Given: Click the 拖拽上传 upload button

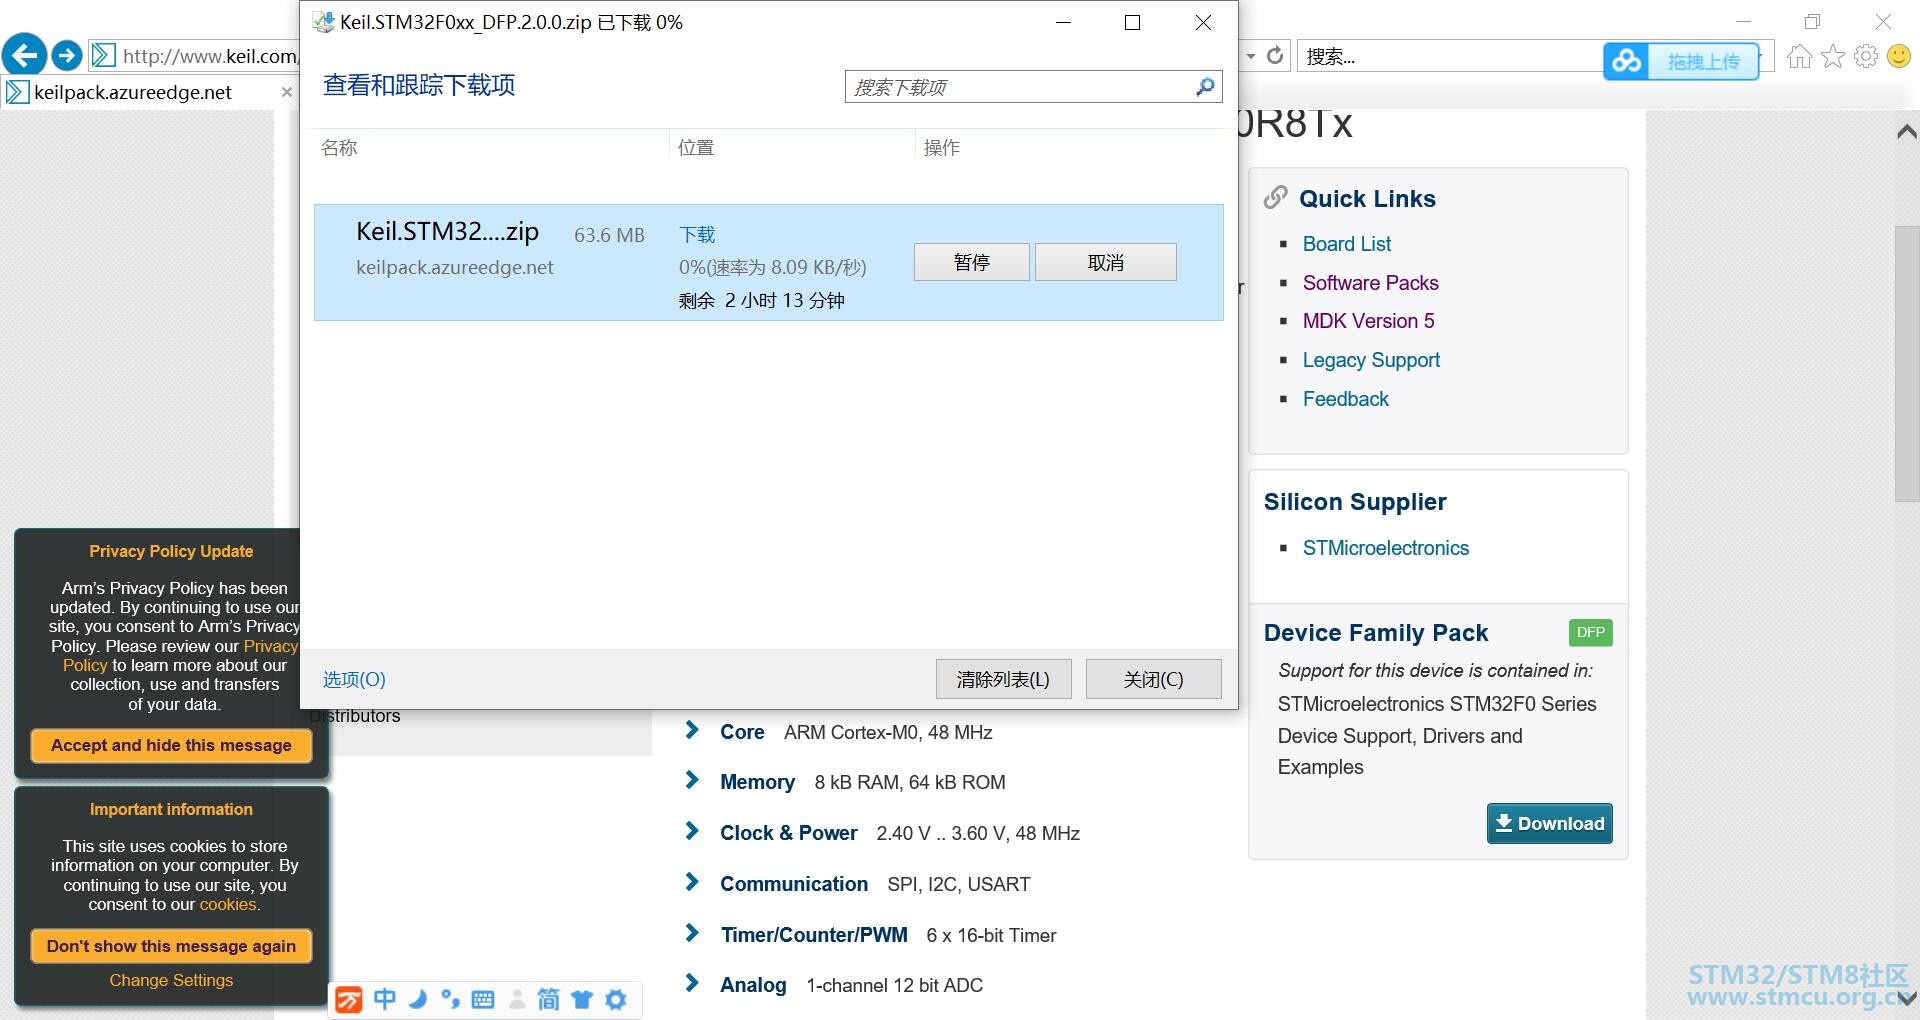Looking at the screenshot, I should coord(1703,61).
